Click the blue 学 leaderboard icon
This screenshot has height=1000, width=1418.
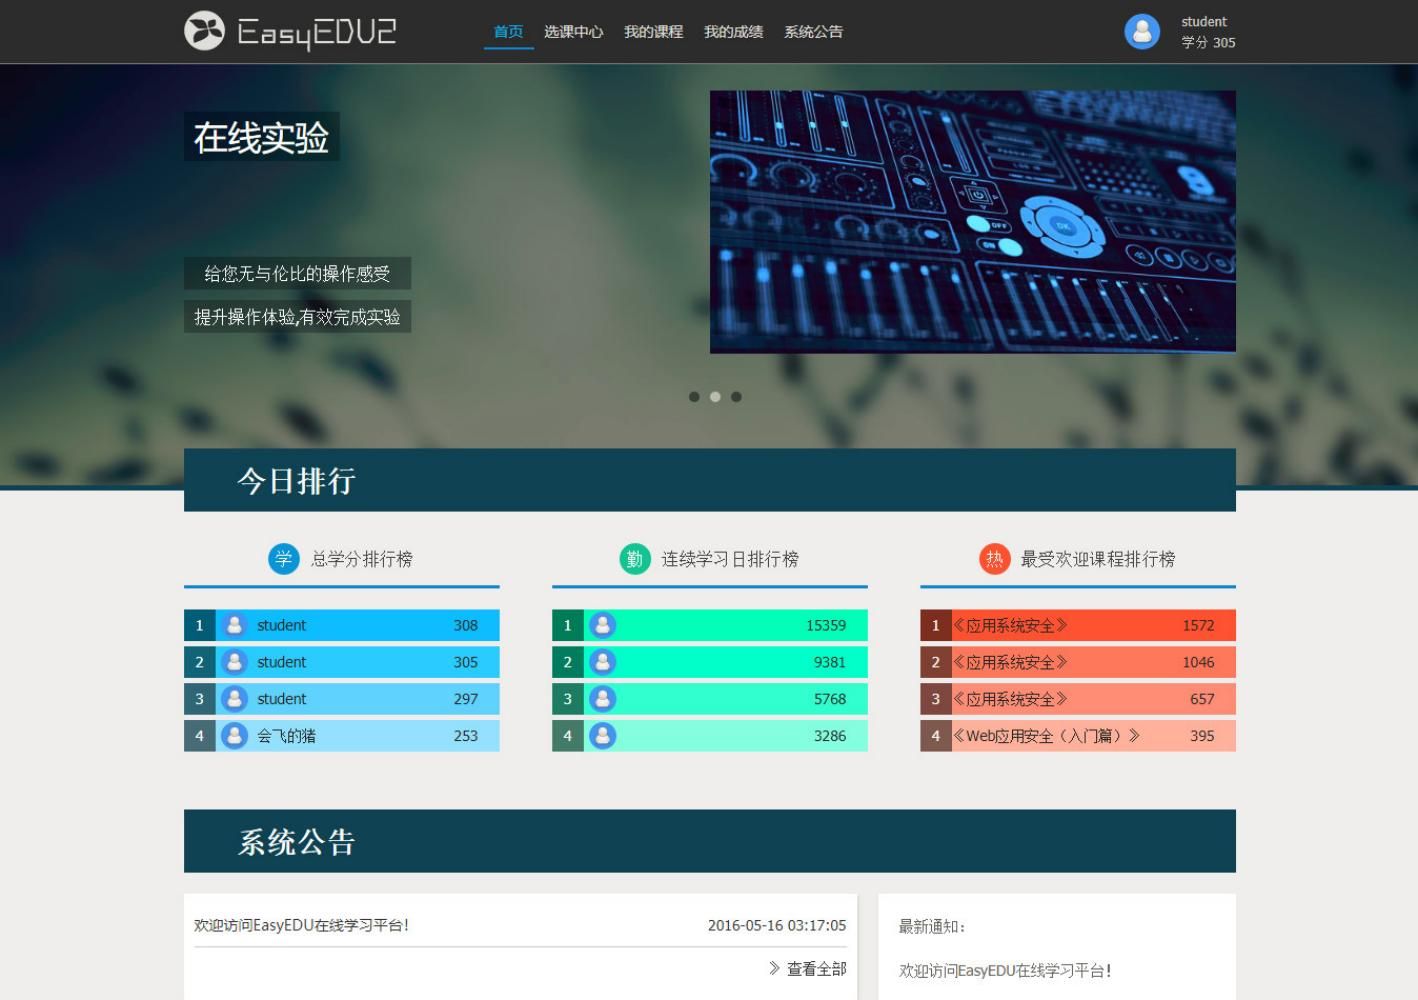[x=284, y=559]
